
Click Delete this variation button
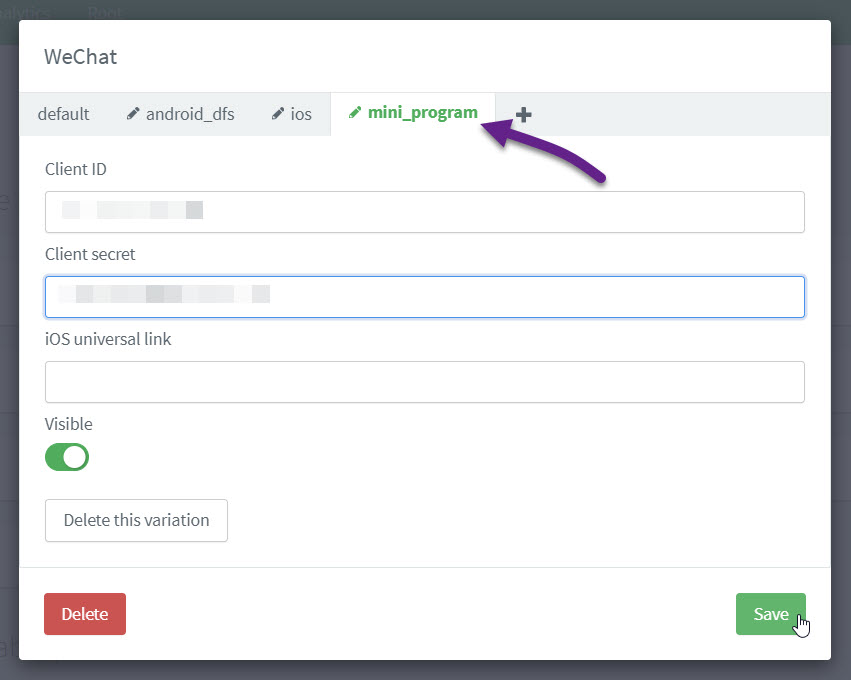(136, 520)
